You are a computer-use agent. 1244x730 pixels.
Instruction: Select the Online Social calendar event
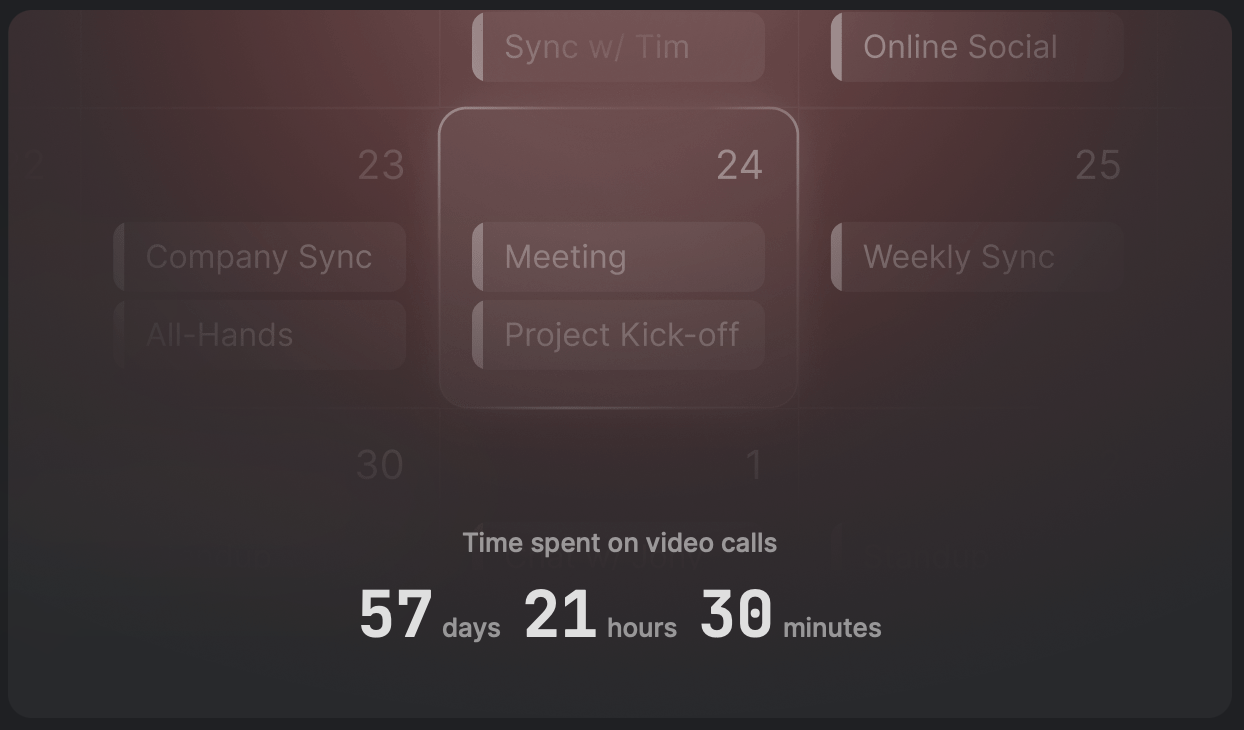pyautogui.click(x=977, y=47)
